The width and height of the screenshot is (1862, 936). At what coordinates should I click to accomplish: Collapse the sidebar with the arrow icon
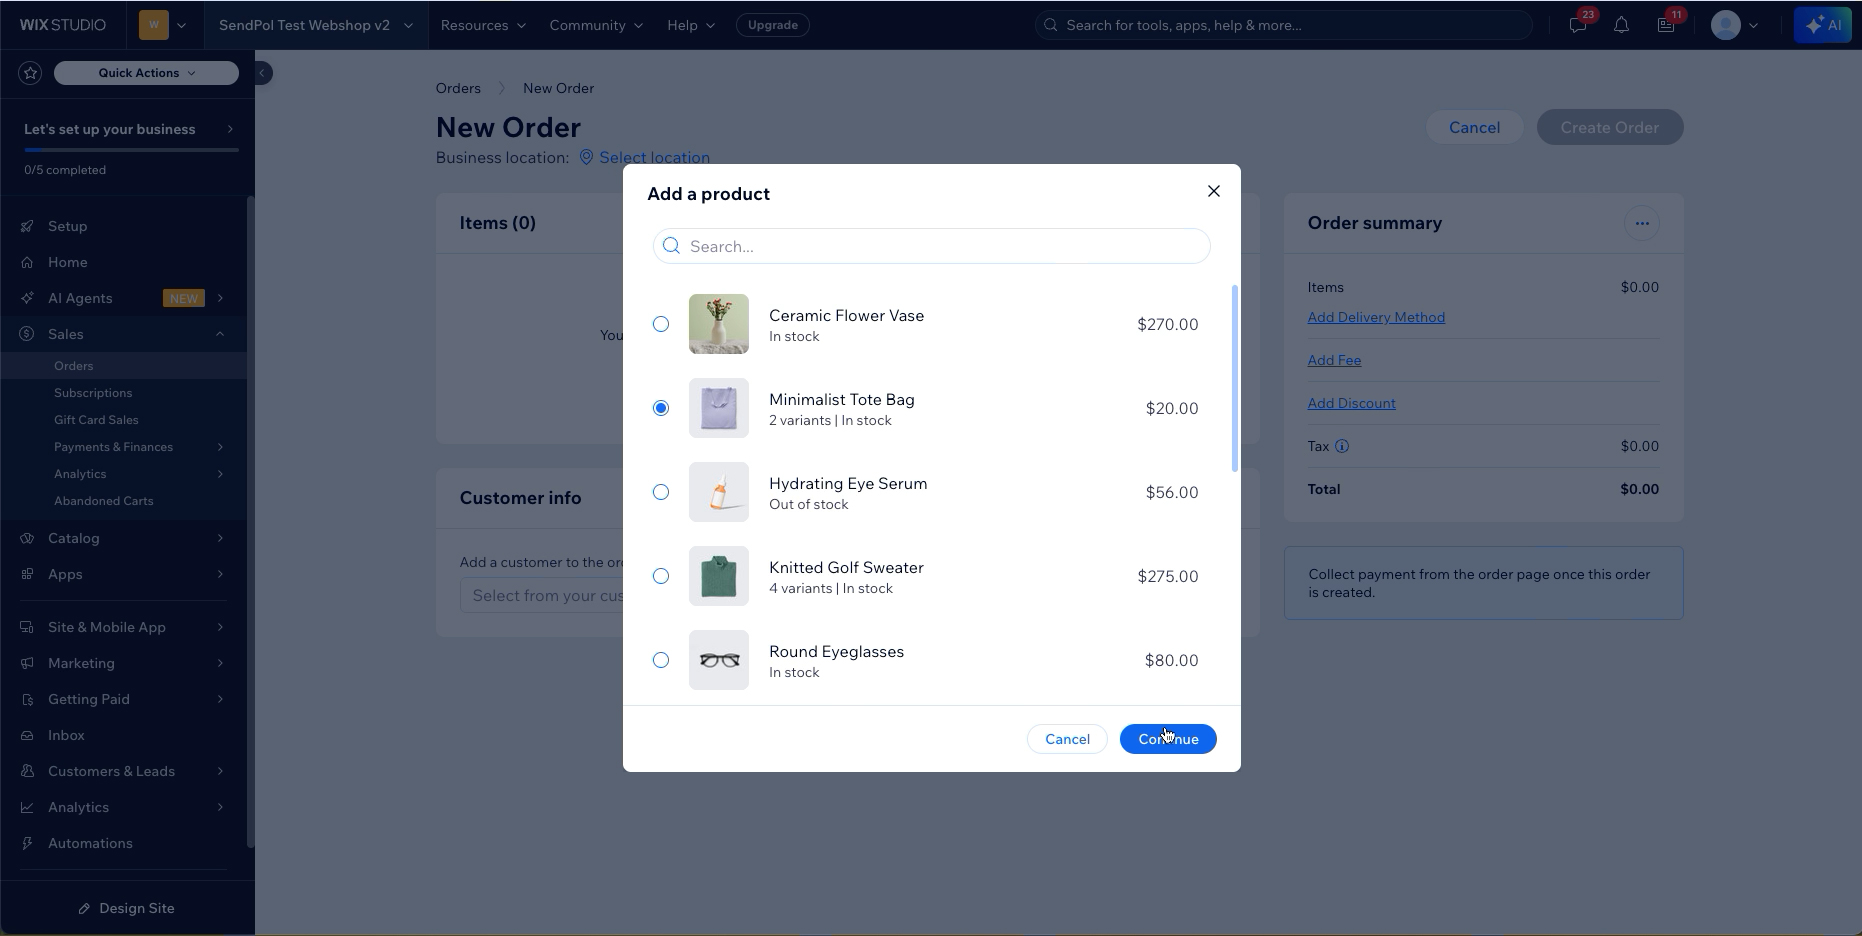pyautogui.click(x=262, y=73)
